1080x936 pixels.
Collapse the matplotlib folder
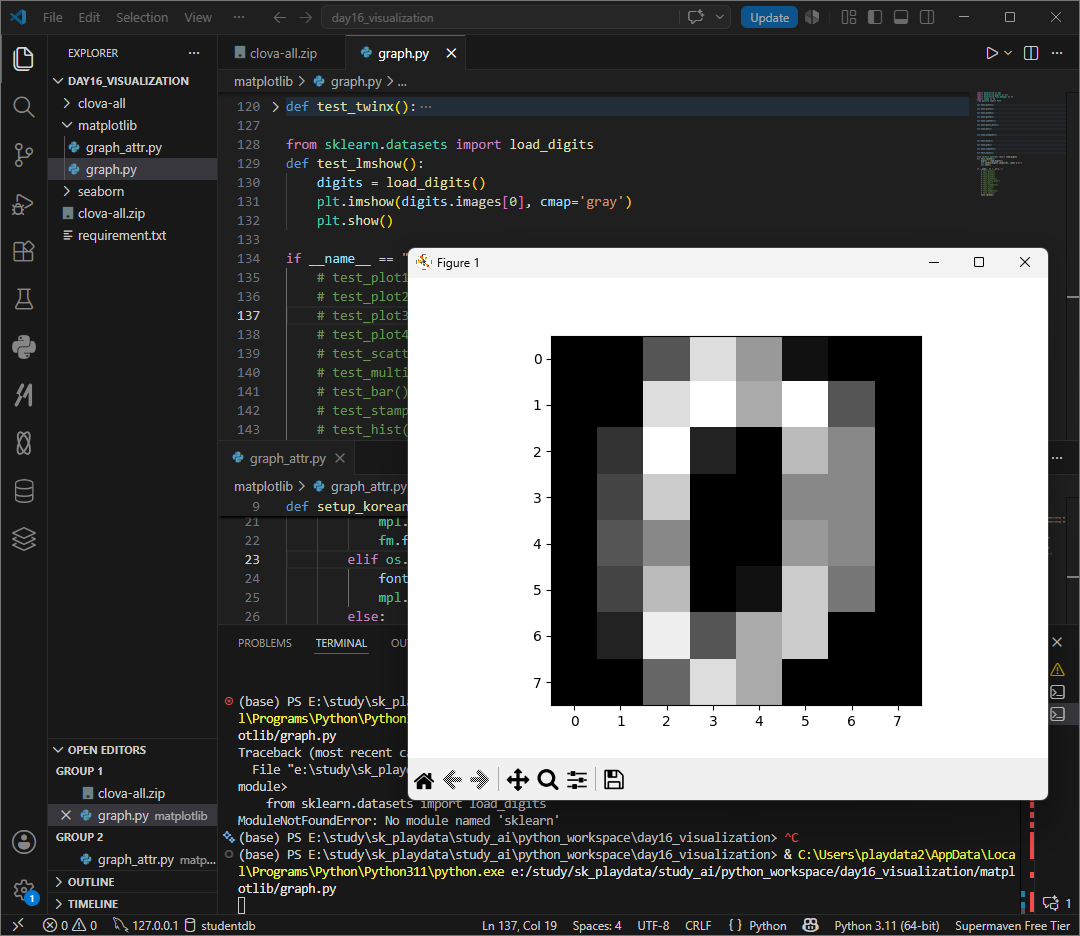pos(67,125)
